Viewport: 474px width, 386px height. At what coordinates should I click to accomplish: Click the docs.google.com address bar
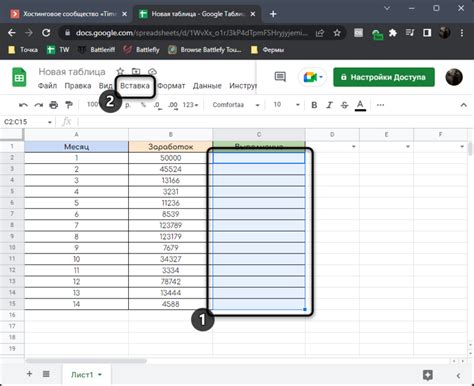pyautogui.click(x=192, y=33)
